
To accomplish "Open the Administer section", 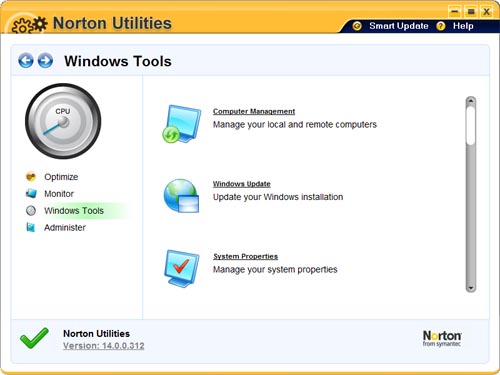I will (x=65, y=228).
